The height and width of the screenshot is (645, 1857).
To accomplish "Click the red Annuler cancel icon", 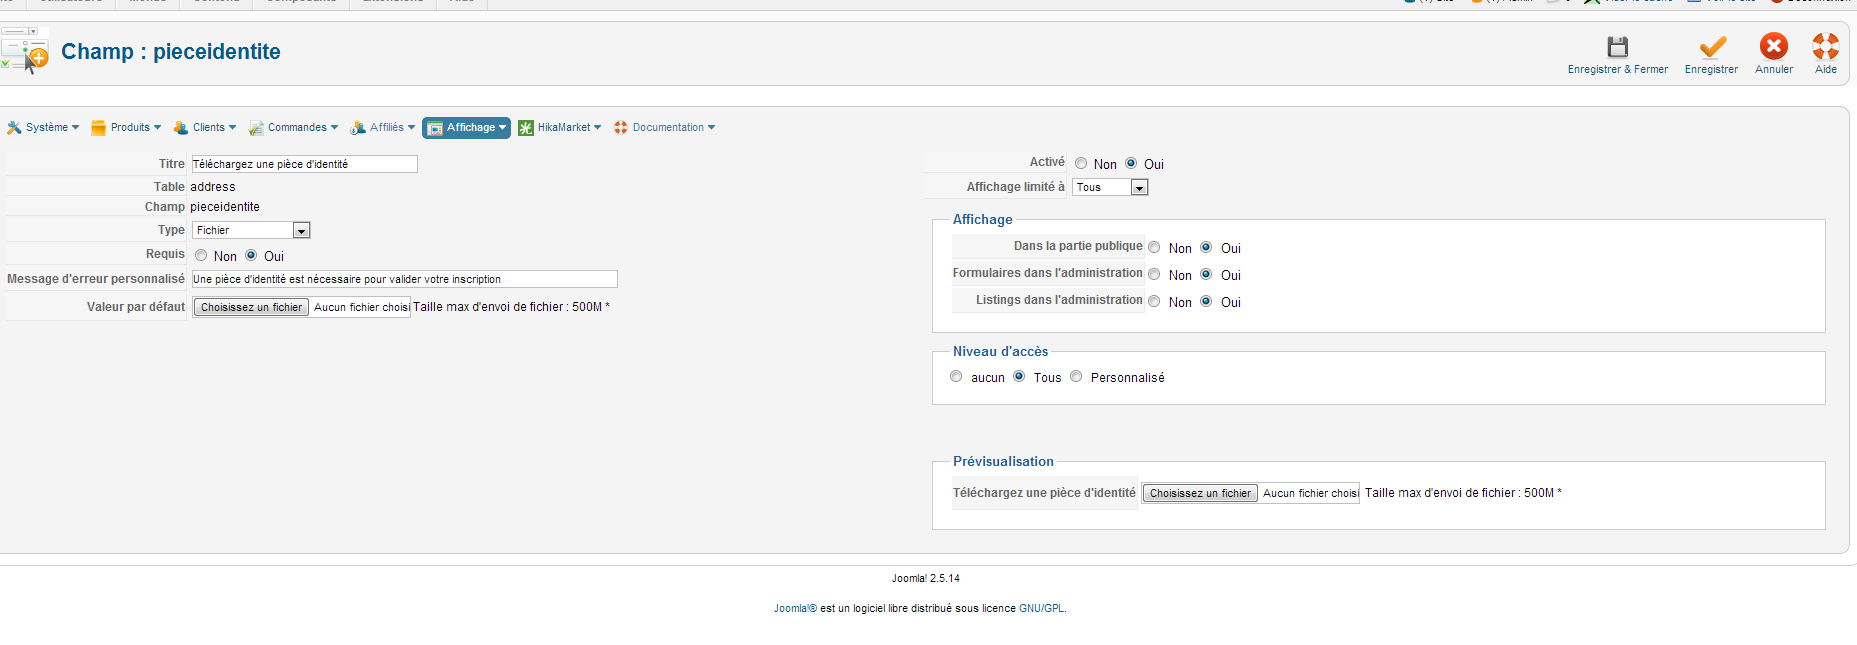I will point(1774,46).
